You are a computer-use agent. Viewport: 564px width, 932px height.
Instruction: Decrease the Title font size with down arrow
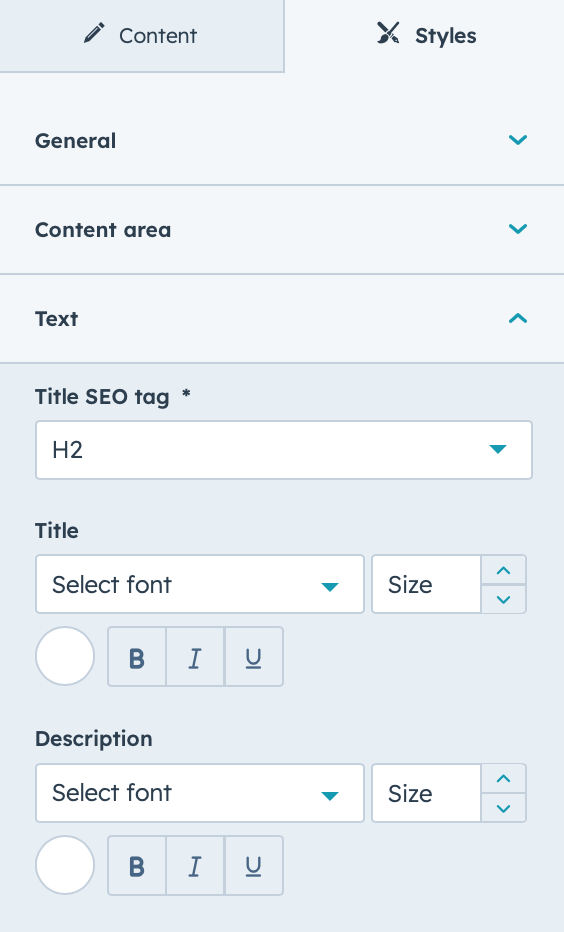[x=503, y=599]
